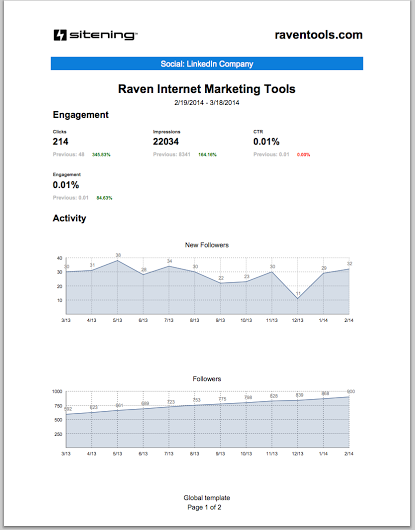The width and height of the screenshot is (415, 530).
Task: Click the 12/13 low point on New Followers chart
Action: (298, 299)
